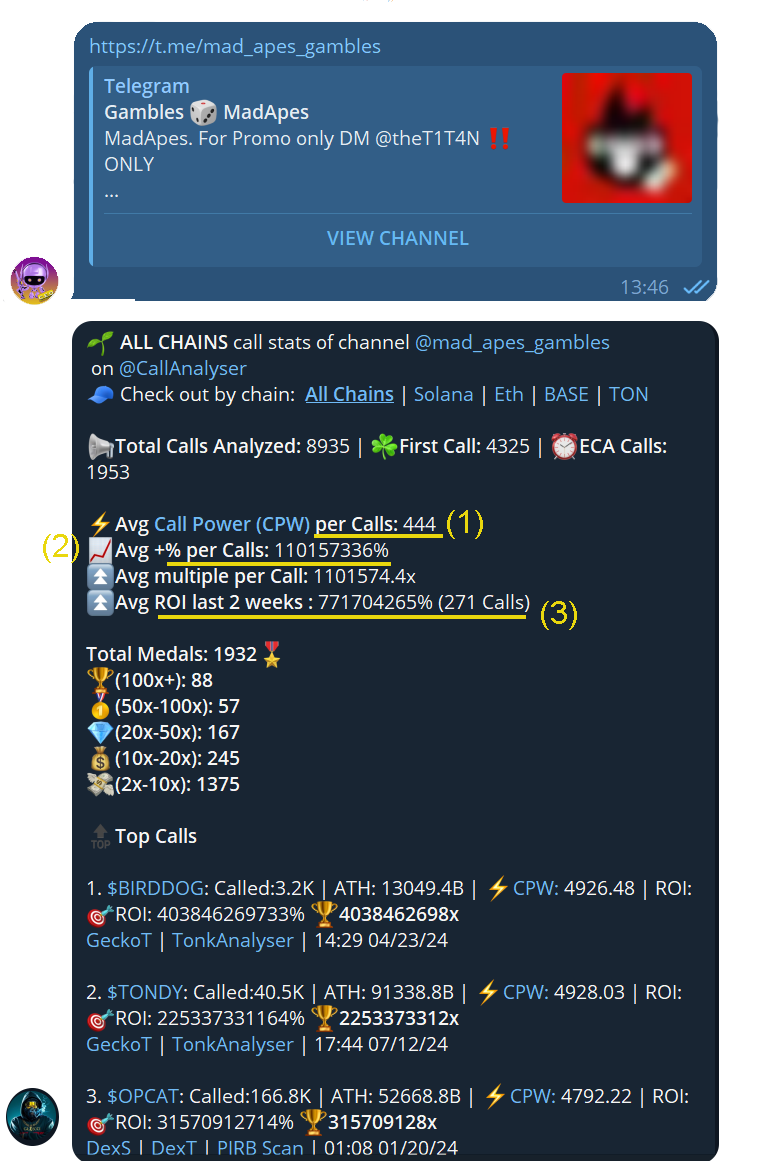Click the double-check read receipt icon
Image resolution: width=783 pixels, height=1161 pixels.
(696, 287)
